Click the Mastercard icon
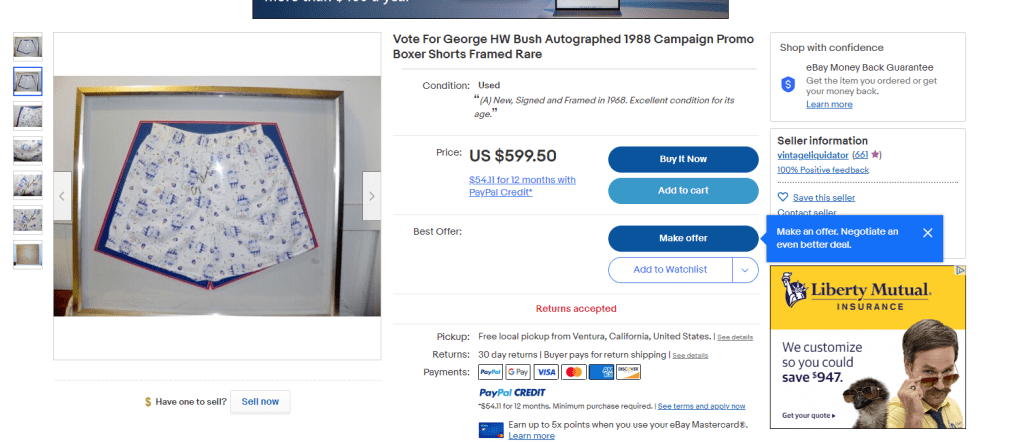The width and height of the screenshot is (1023, 442). pos(573,372)
